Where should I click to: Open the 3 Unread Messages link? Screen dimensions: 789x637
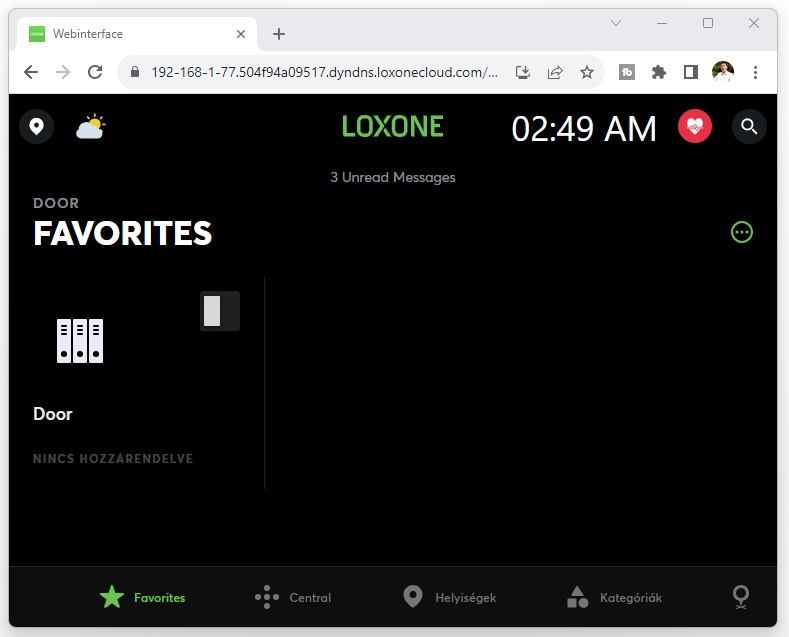click(392, 177)
